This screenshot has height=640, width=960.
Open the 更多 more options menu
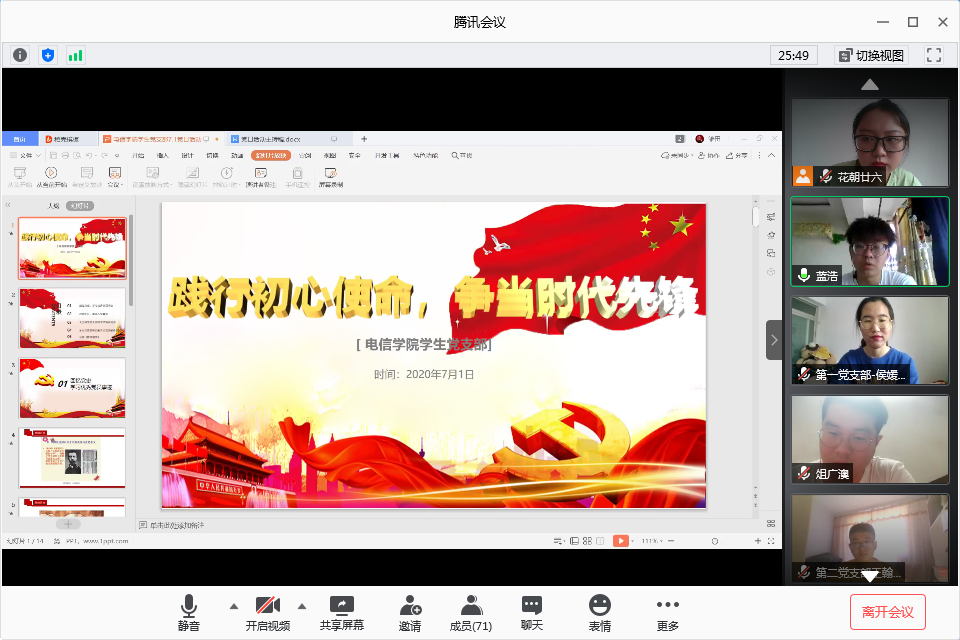click(x=668, y=612)
